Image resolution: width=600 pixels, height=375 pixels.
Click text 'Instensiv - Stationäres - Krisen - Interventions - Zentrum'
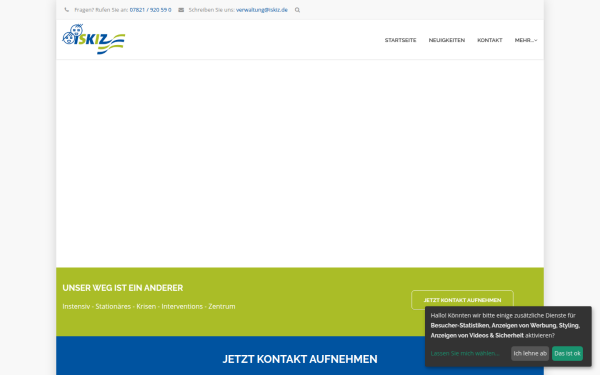pyautogui.click(x=149, y=307)
